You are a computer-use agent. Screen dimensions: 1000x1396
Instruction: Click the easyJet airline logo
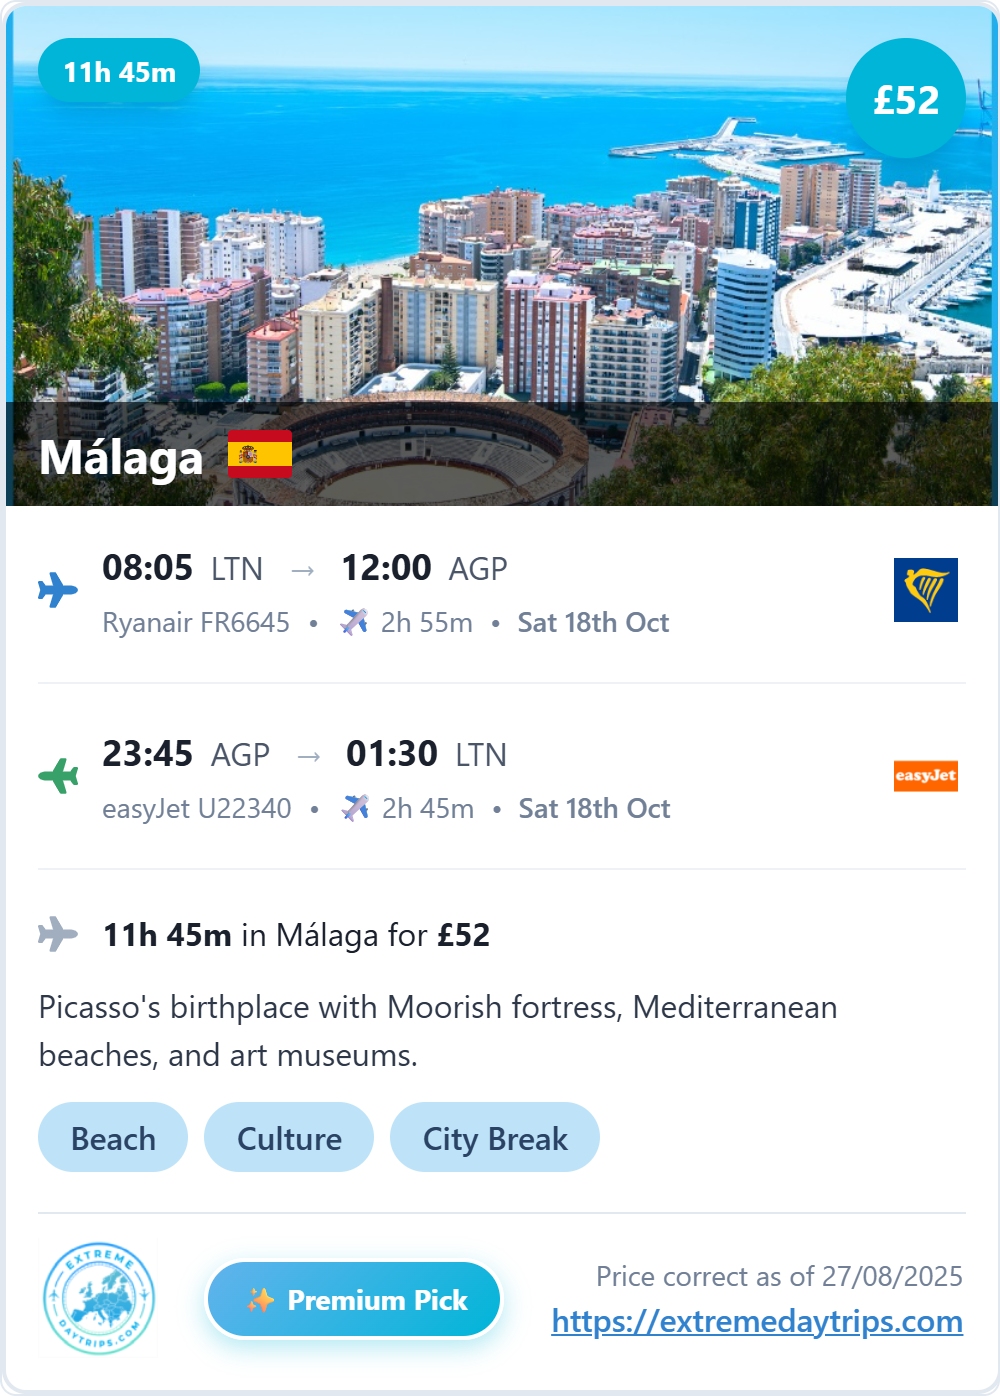(x=925, y=776)
